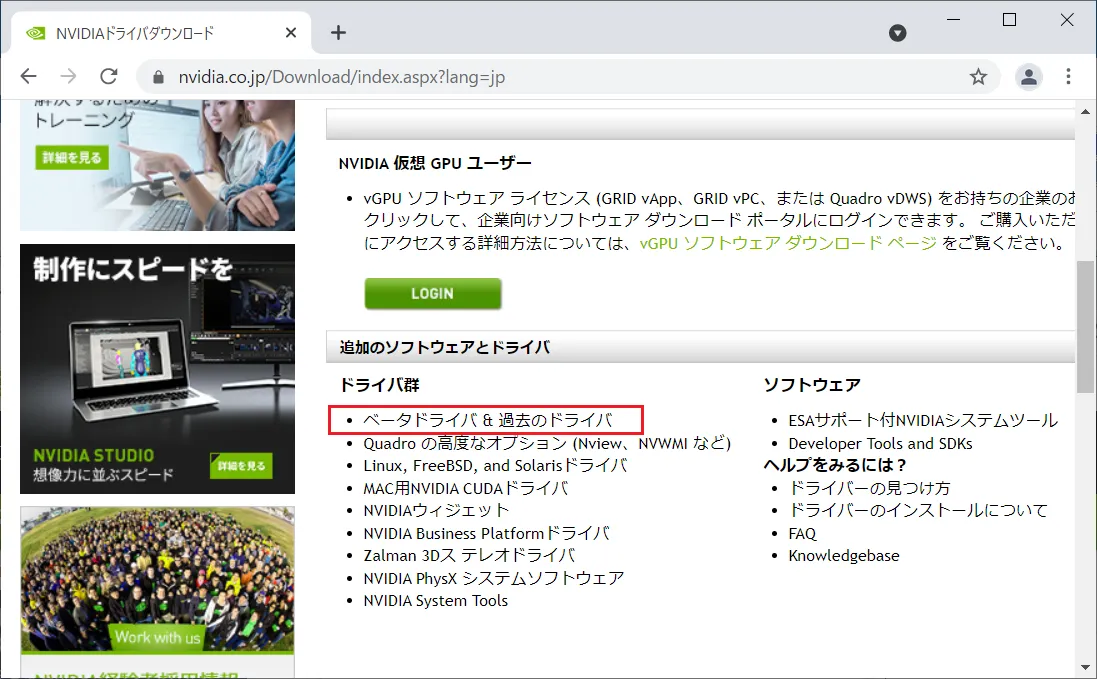Open Developer Tools and SDKs link

[880, 443]
